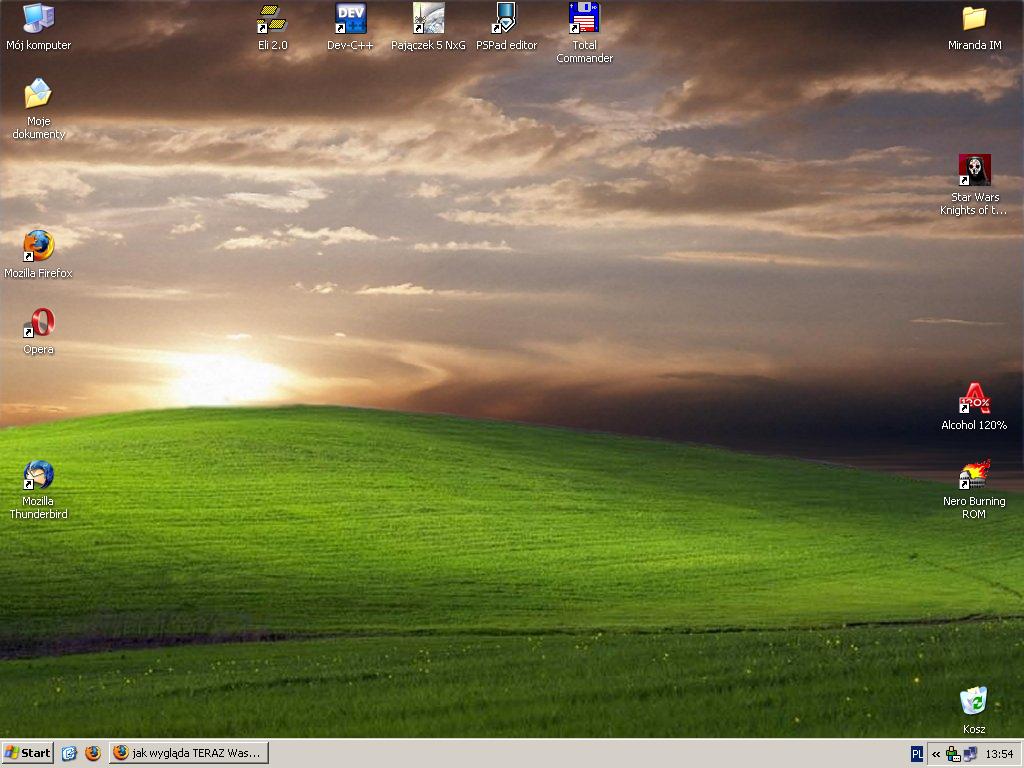This screenshot has height=768, width=1024.
Task: Select the Eli 2.0 shortcut icon
Action: pos(272,27)
